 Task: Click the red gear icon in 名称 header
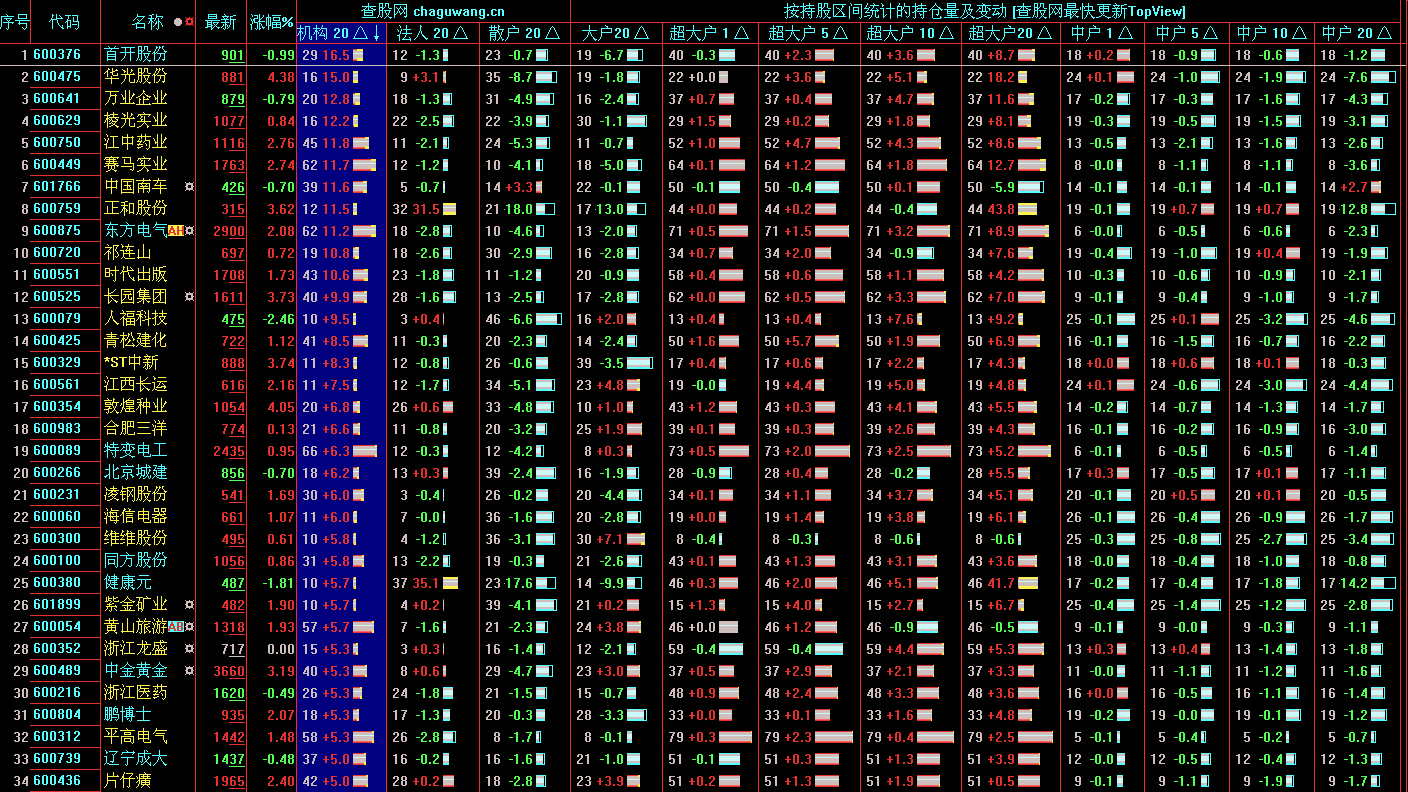click(x=189, y=22)
